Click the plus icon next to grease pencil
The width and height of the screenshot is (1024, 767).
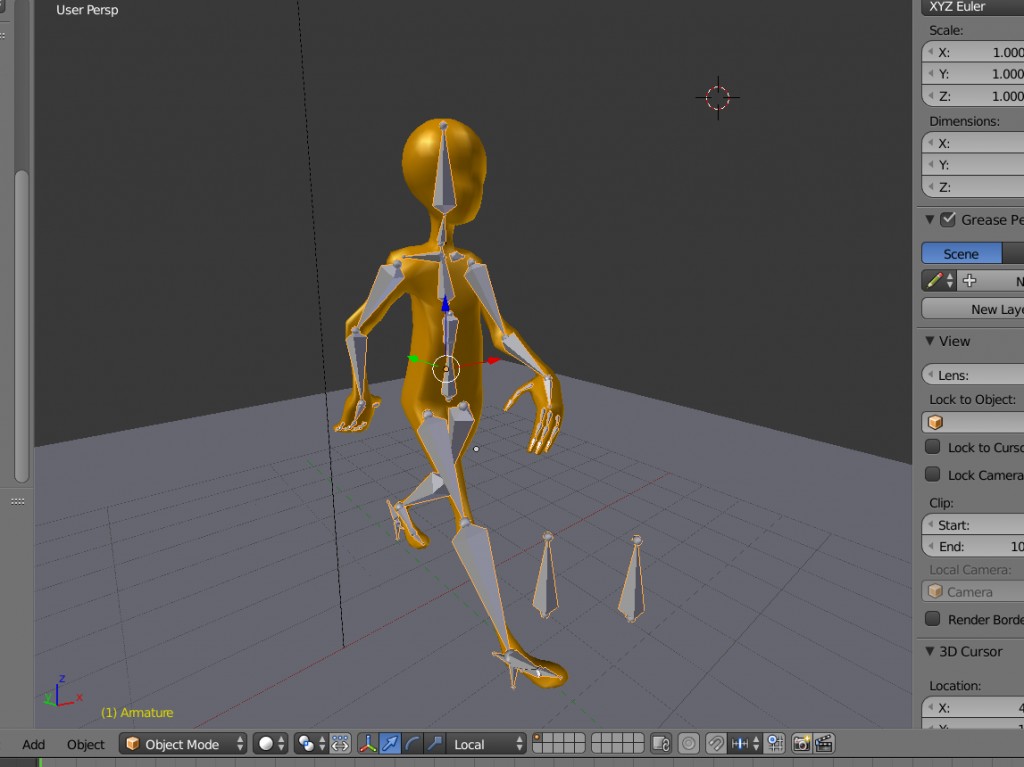click(968, 280)
